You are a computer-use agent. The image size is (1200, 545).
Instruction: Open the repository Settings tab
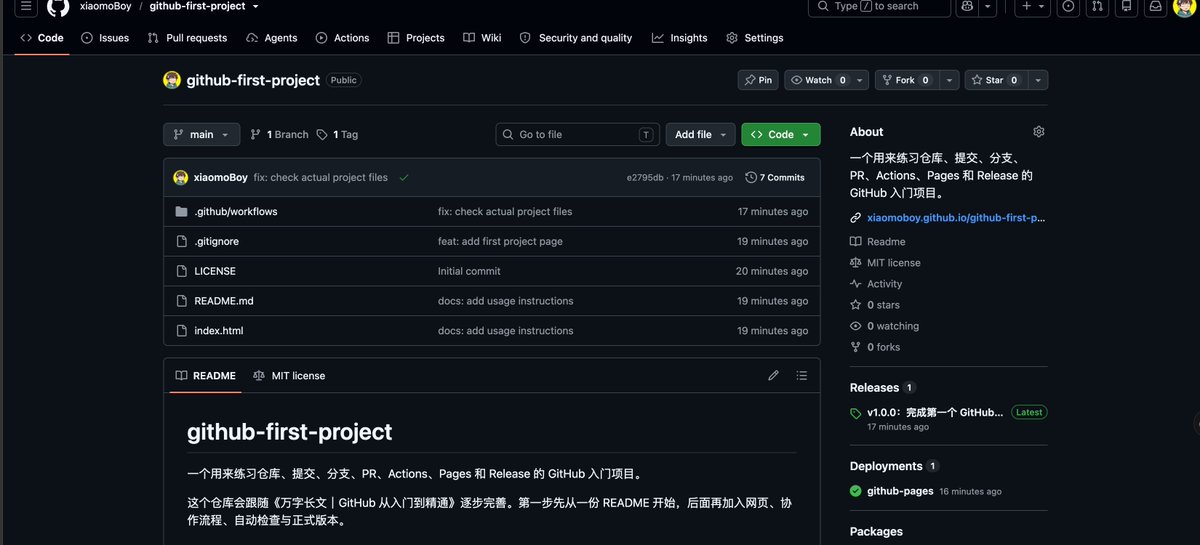click(x=755, y=38)
